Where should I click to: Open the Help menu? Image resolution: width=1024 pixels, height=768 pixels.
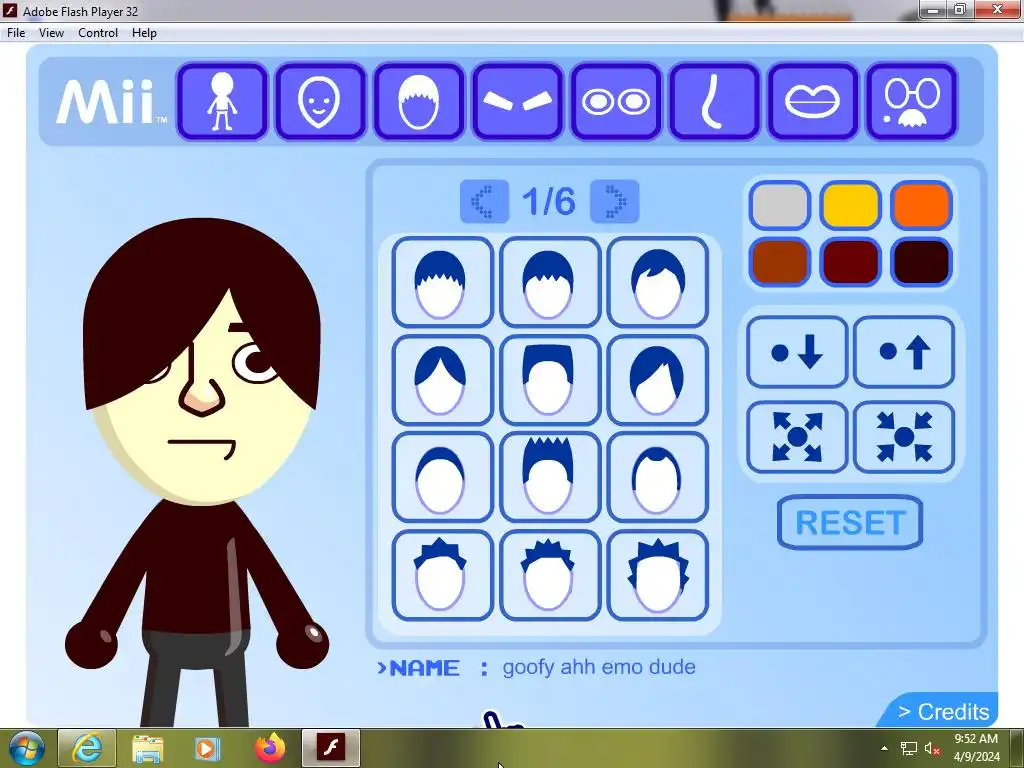[144, 33]
